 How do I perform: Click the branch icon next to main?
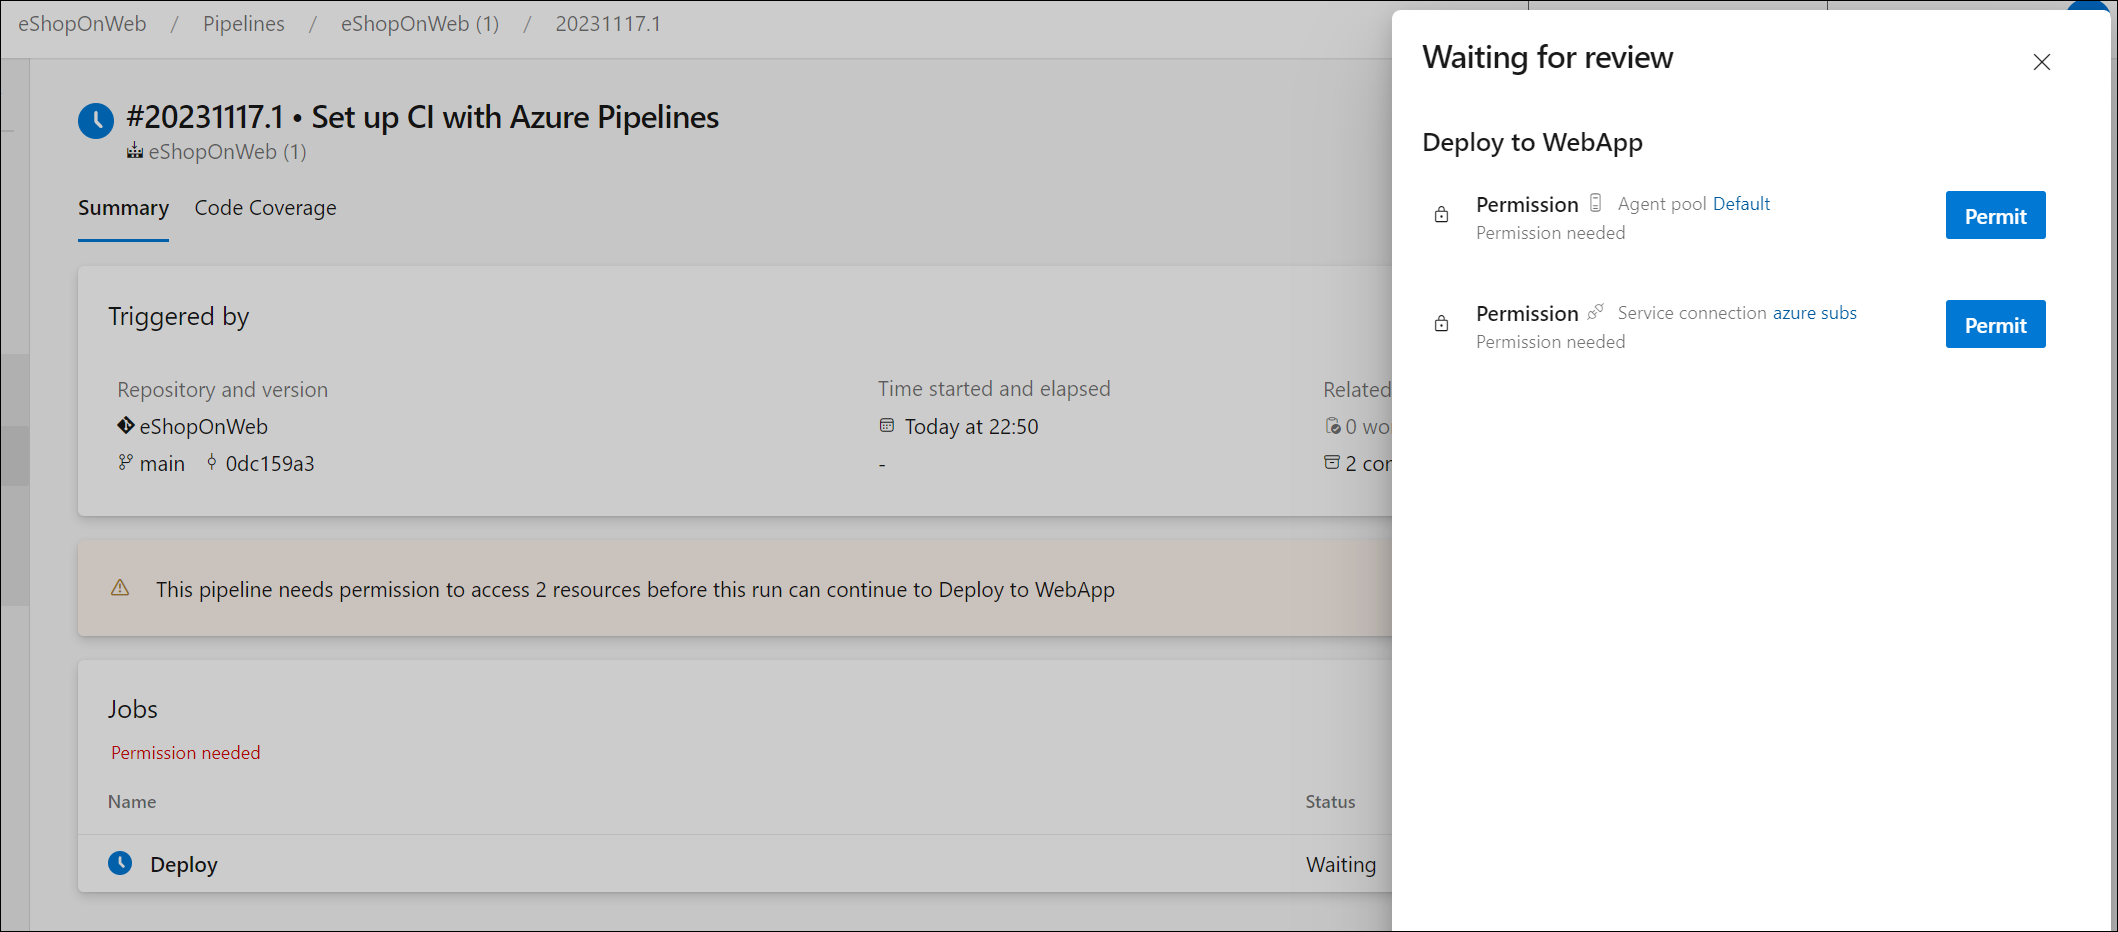coord(125,462)
